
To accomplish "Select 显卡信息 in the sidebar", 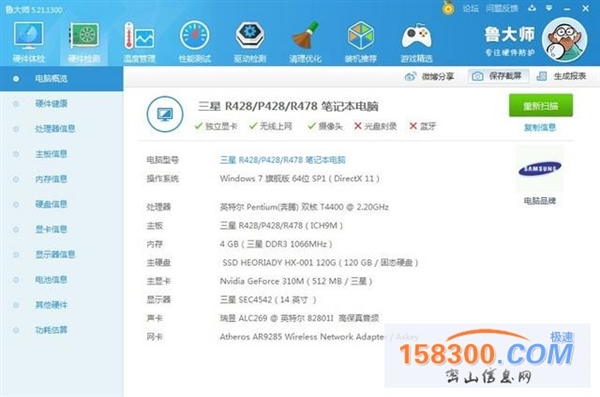I will coord(51,229).
